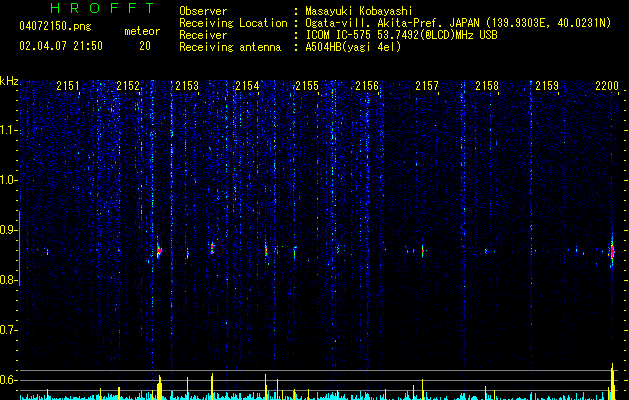Viewport: 629px width, 400px height.
Task: Click the ICOM IC-575 receiver frequency text
Action: point(402,35)
